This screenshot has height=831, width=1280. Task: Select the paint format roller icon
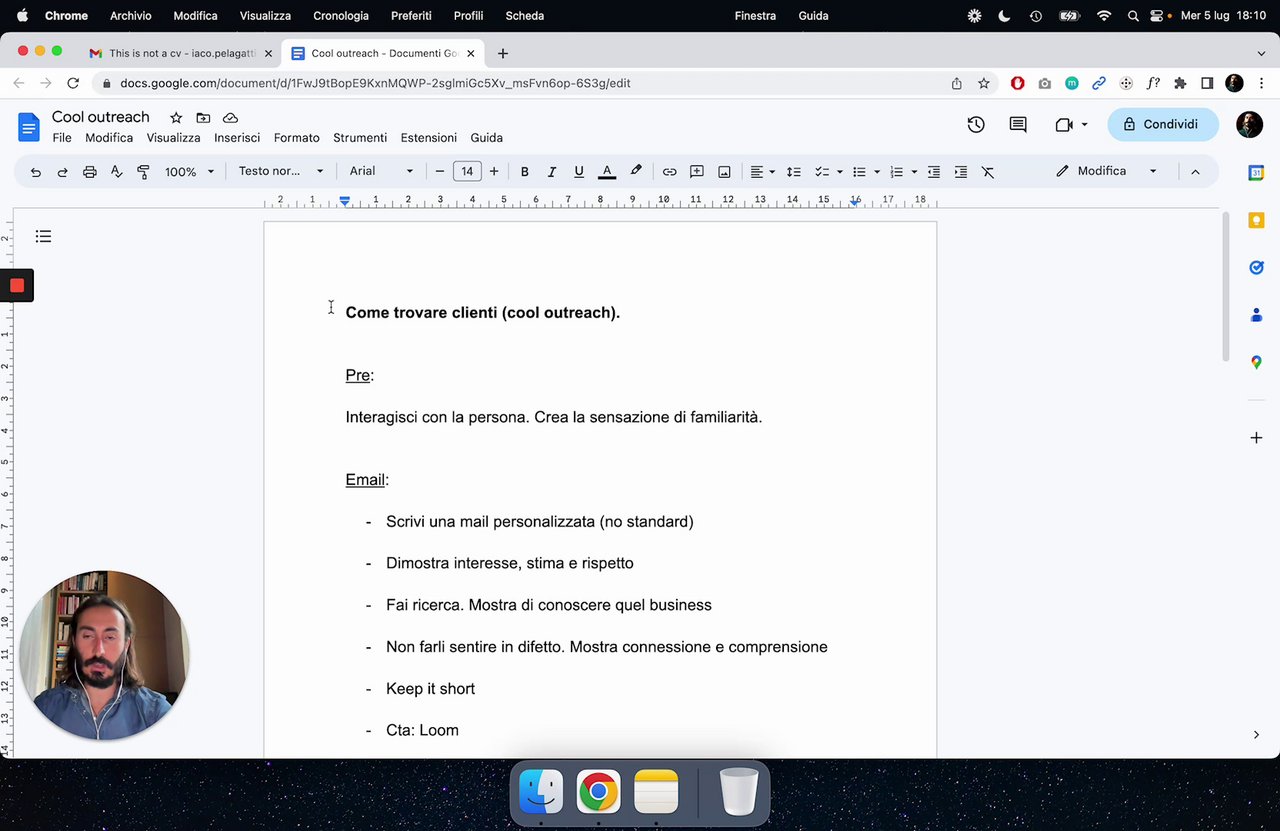(143, 172)
